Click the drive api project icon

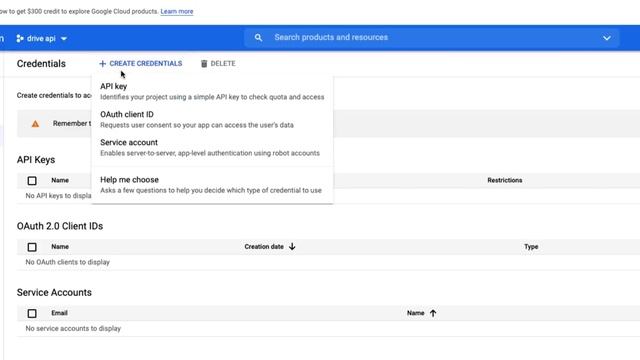tap(20, 38)
